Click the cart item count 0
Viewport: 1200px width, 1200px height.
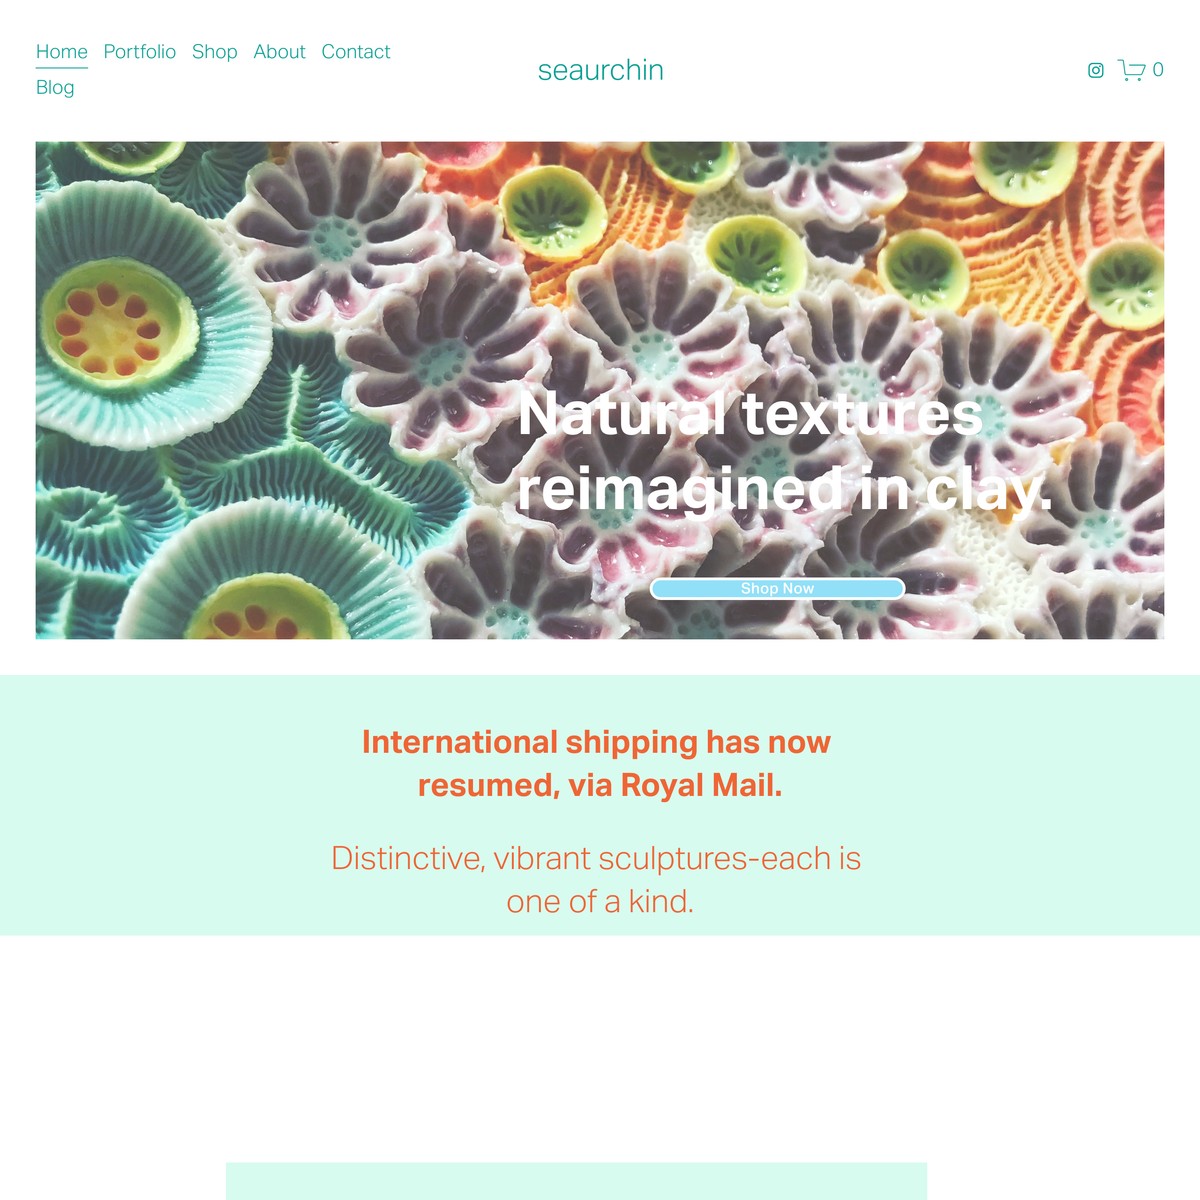(1158, 70)
